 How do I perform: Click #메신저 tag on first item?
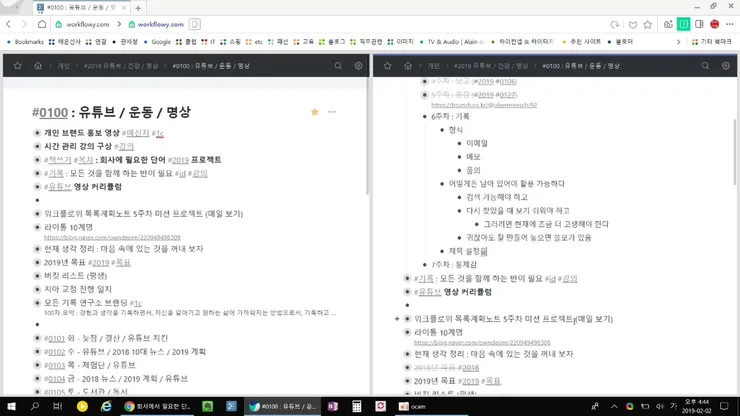(x=135, y=133)
